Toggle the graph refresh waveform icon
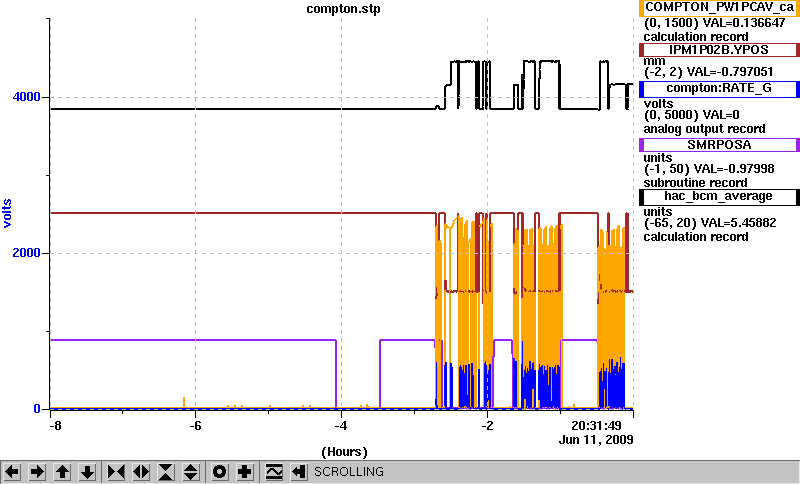Screen dimensions: 800x484 (x=274, y=472)
